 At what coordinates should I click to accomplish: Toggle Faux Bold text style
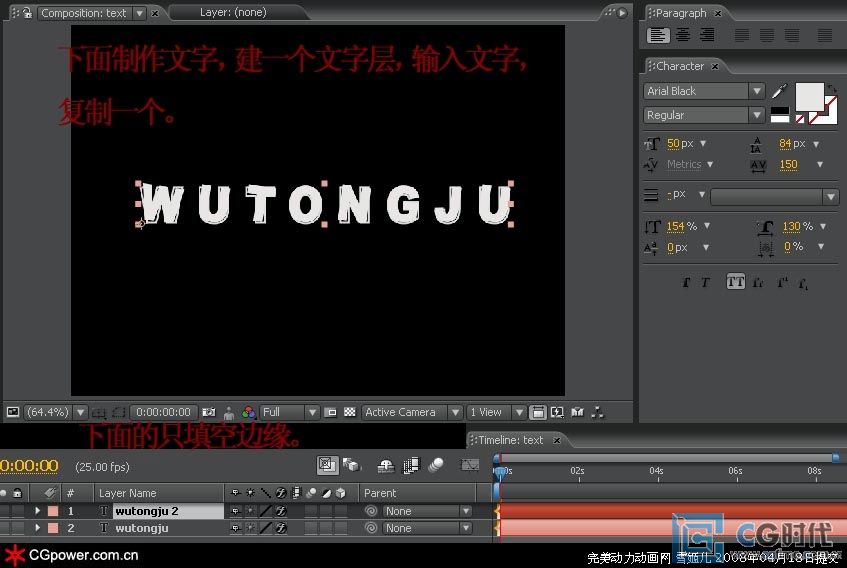tap(686, 282)
